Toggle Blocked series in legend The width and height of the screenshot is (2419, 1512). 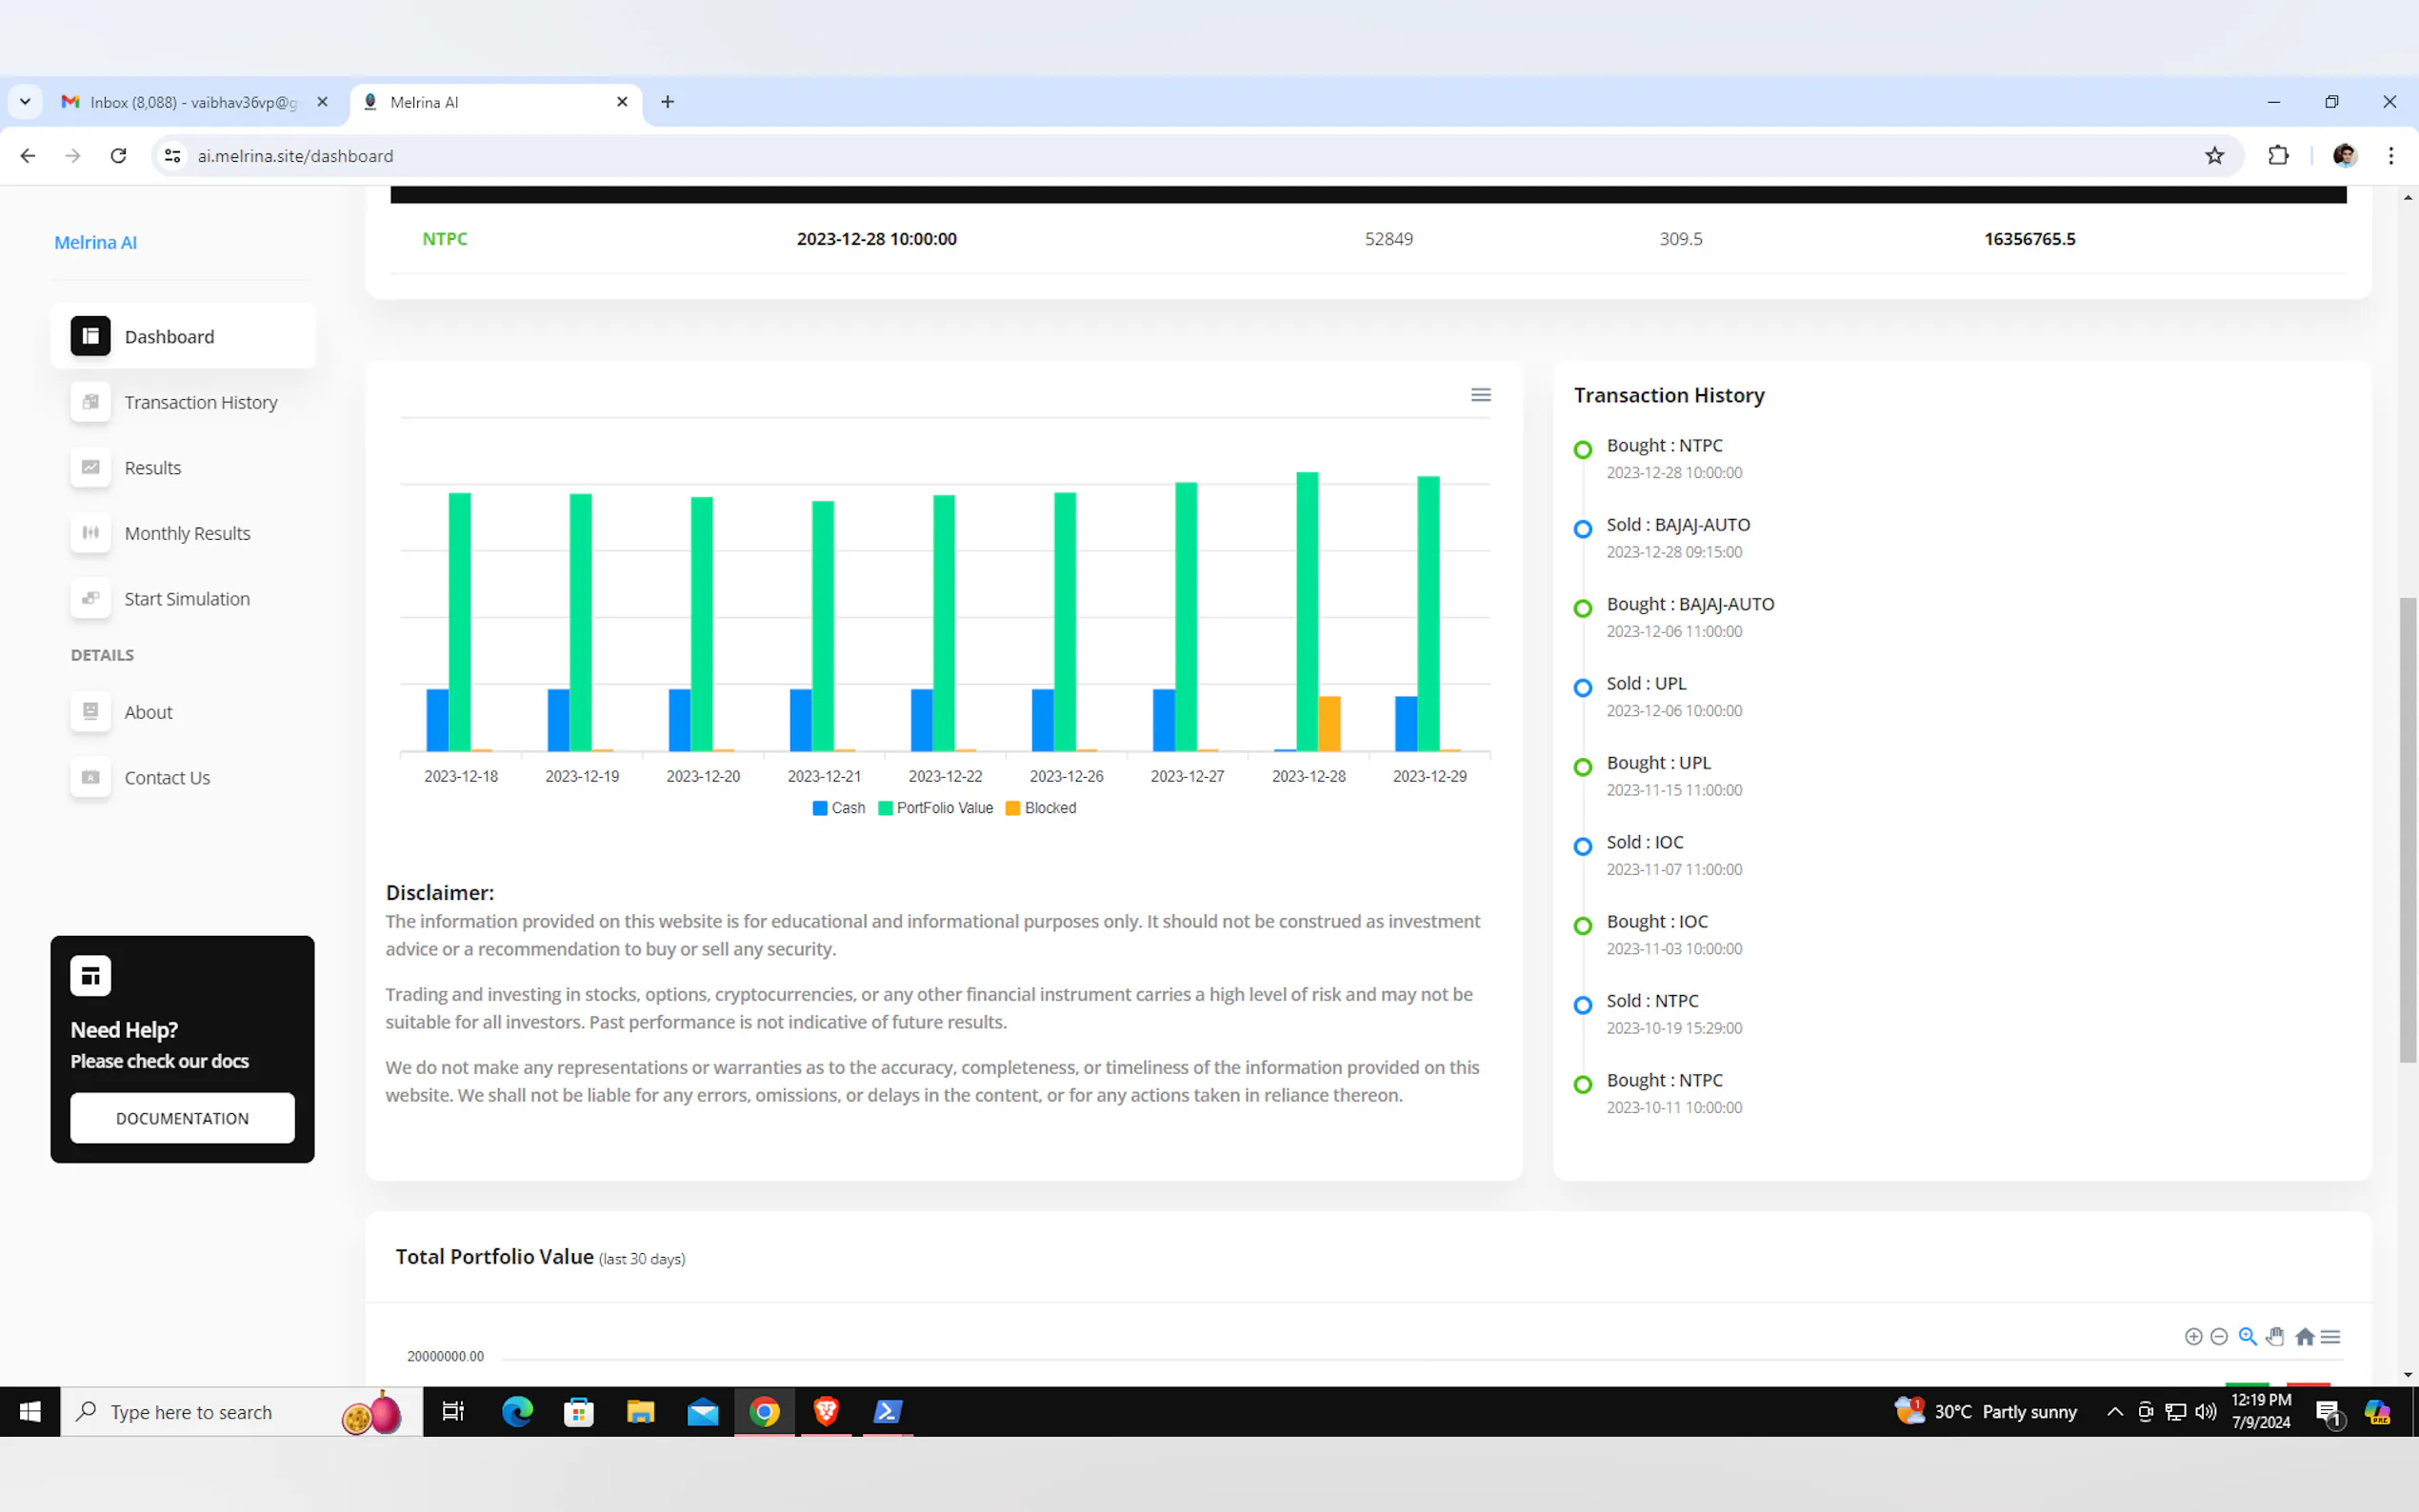click(1040, 808)
